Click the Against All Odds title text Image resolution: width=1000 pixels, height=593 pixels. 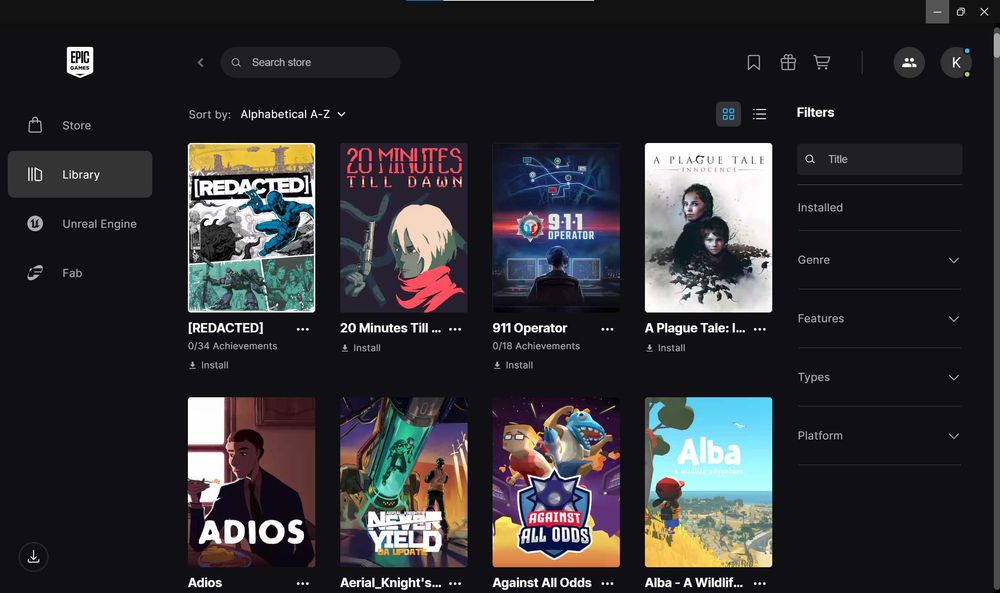(541, 583)
